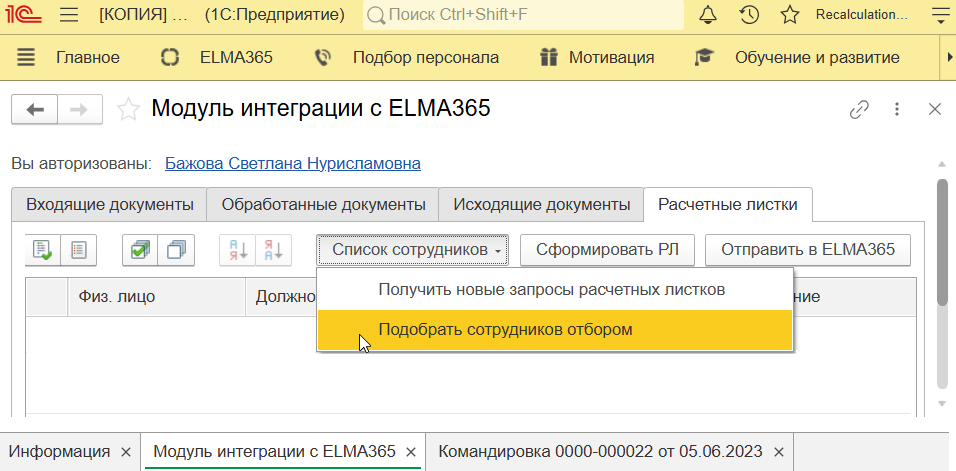This screenshot has width=956, height=471.
Task: Click the search field Поиск
Action: click(x=523, y=15)
